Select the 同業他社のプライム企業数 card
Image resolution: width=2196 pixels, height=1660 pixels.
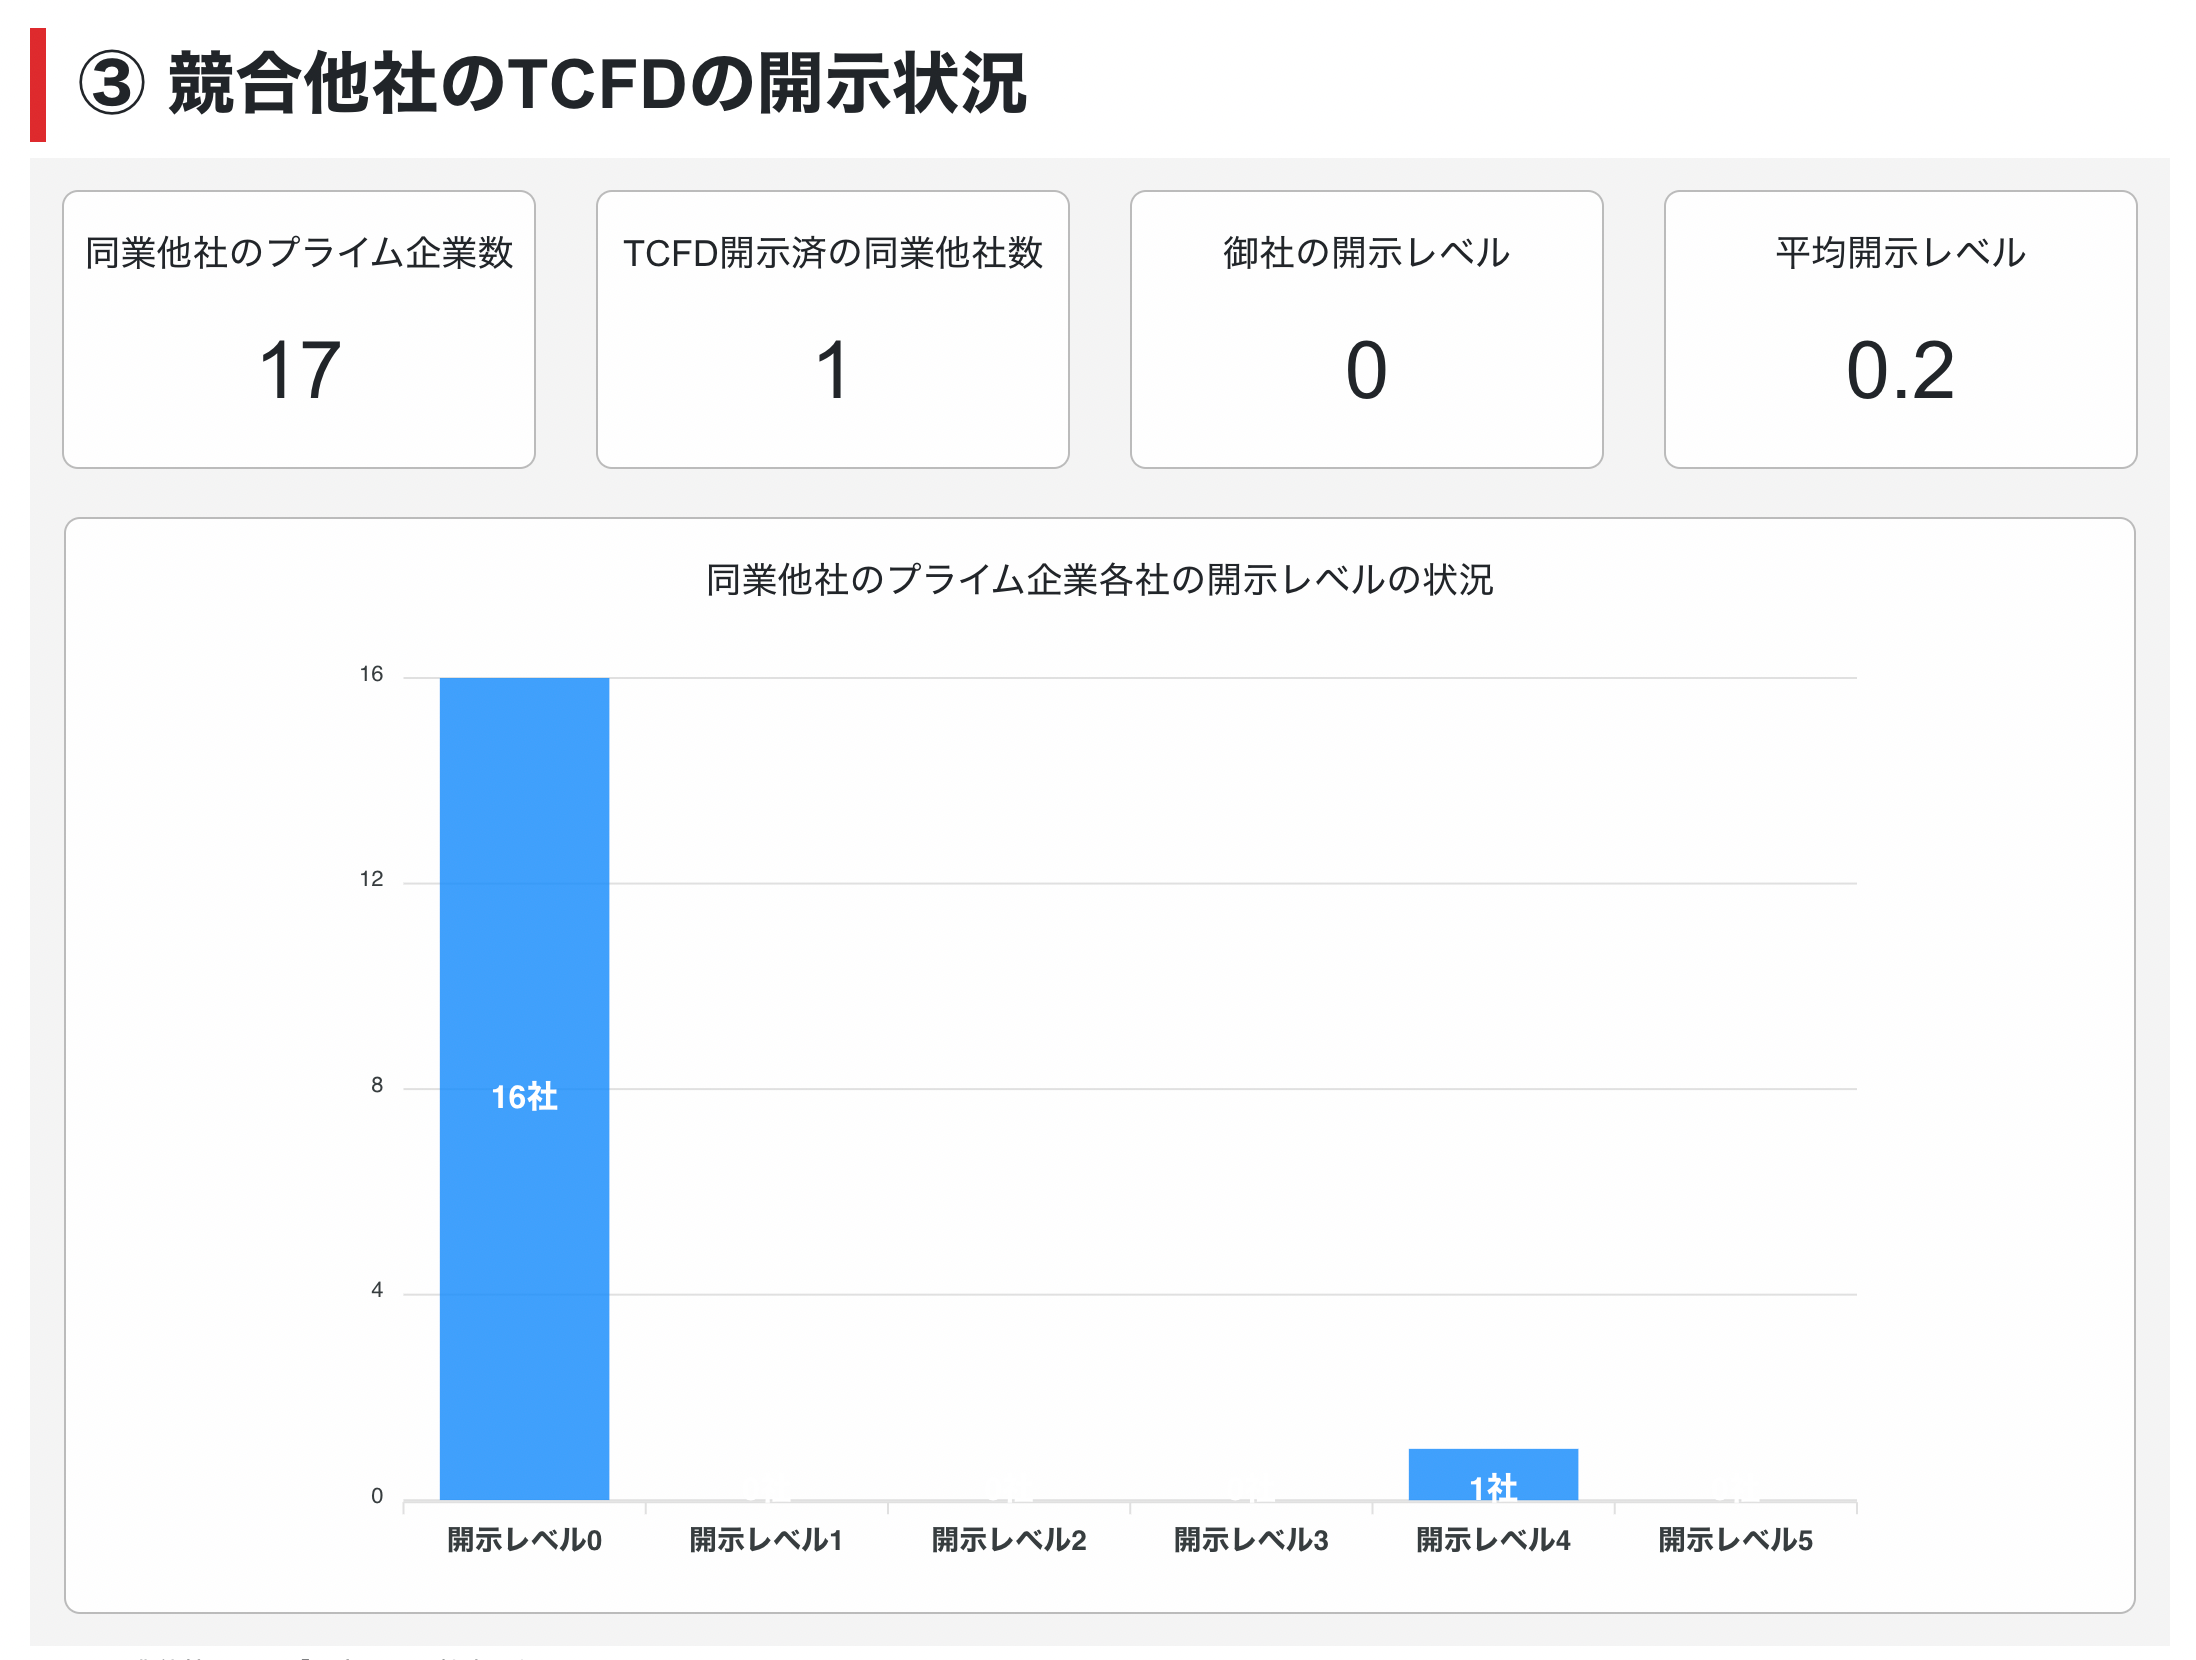[x=299, y=329]
